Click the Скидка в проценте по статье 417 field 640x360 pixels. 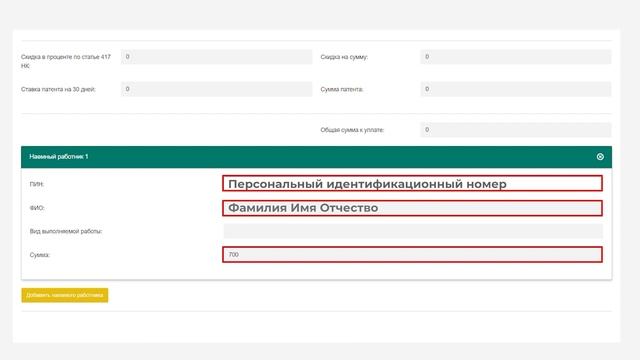coord(216,57)
